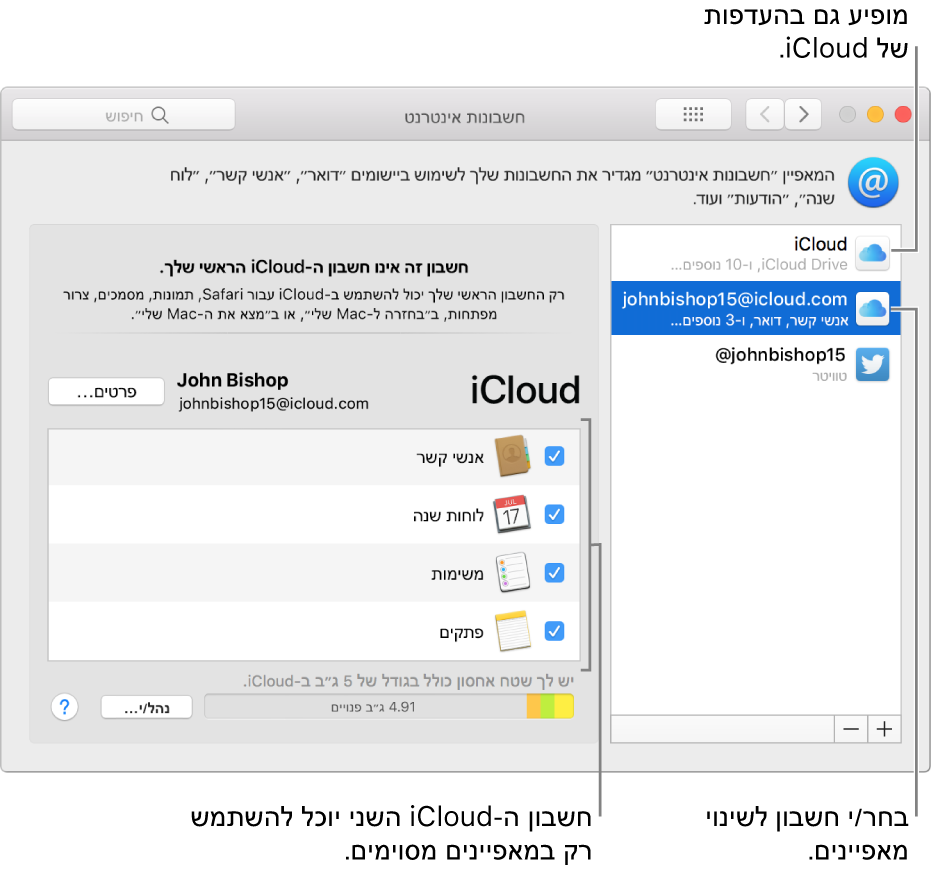Click the magnifier icon in the search field
Viewport: 931px width, 872px height.
(x=160, y=115)
